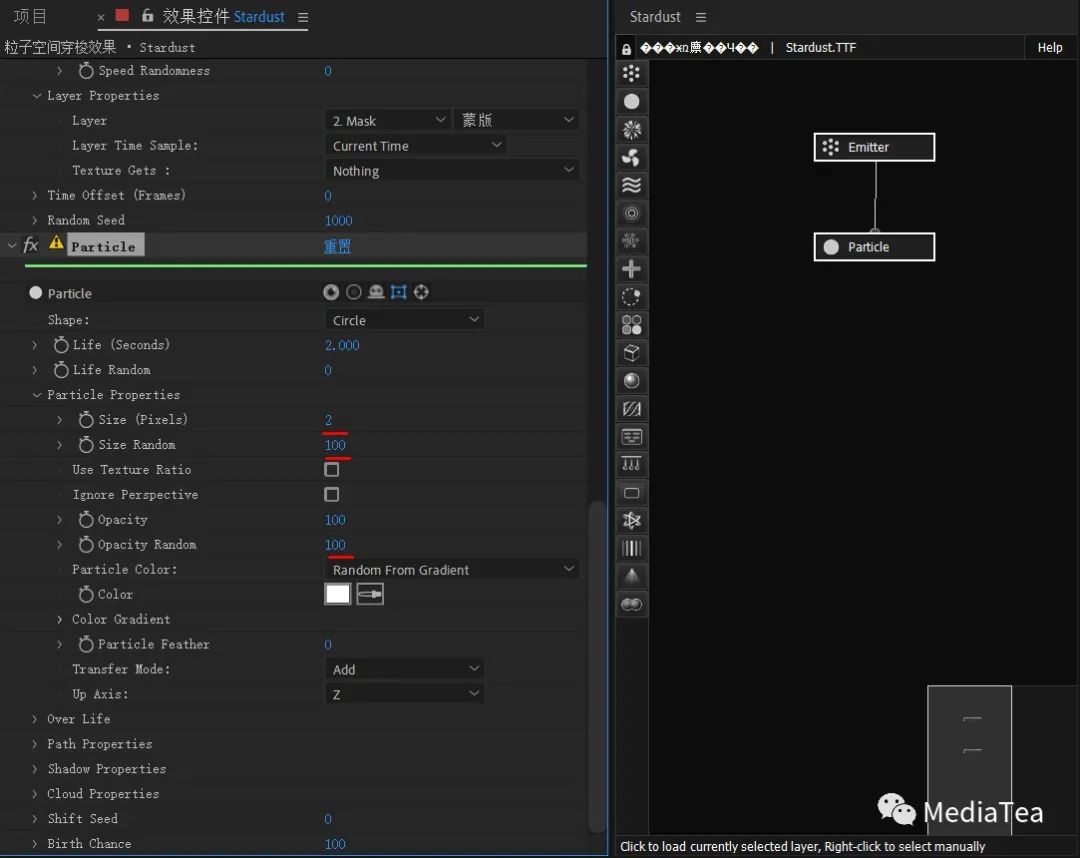The image size is (1080, 858).
Task: Click the crosshair preset icon beside Particle
Action: tap(422, 292)
